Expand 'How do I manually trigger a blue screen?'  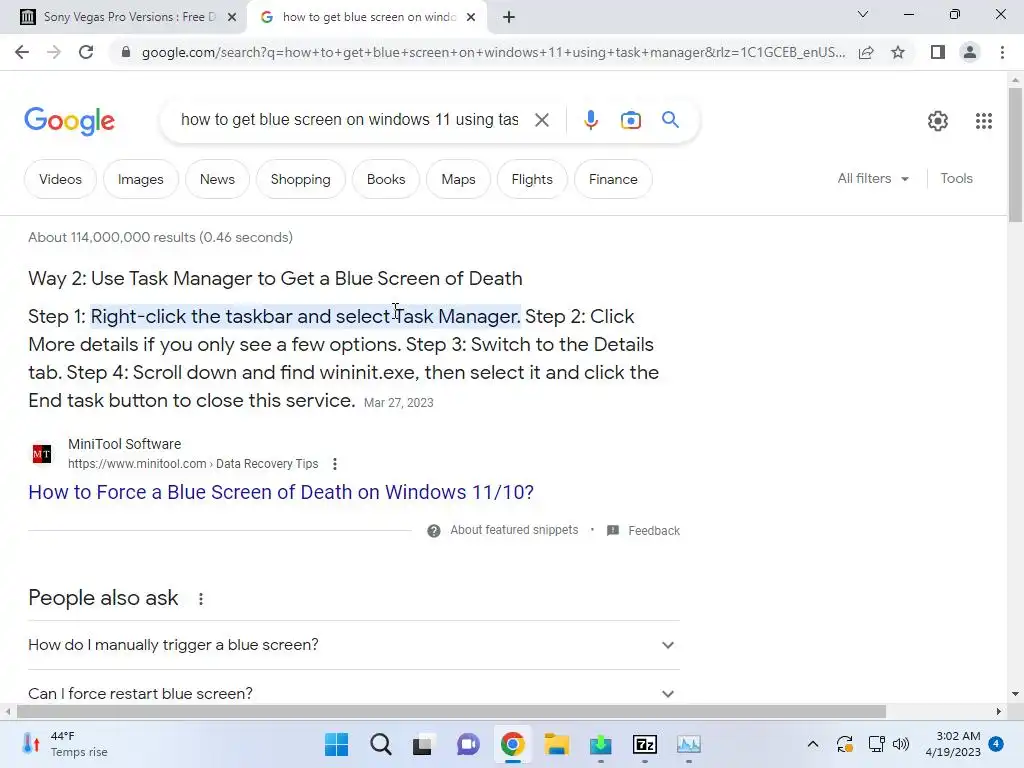354,645
